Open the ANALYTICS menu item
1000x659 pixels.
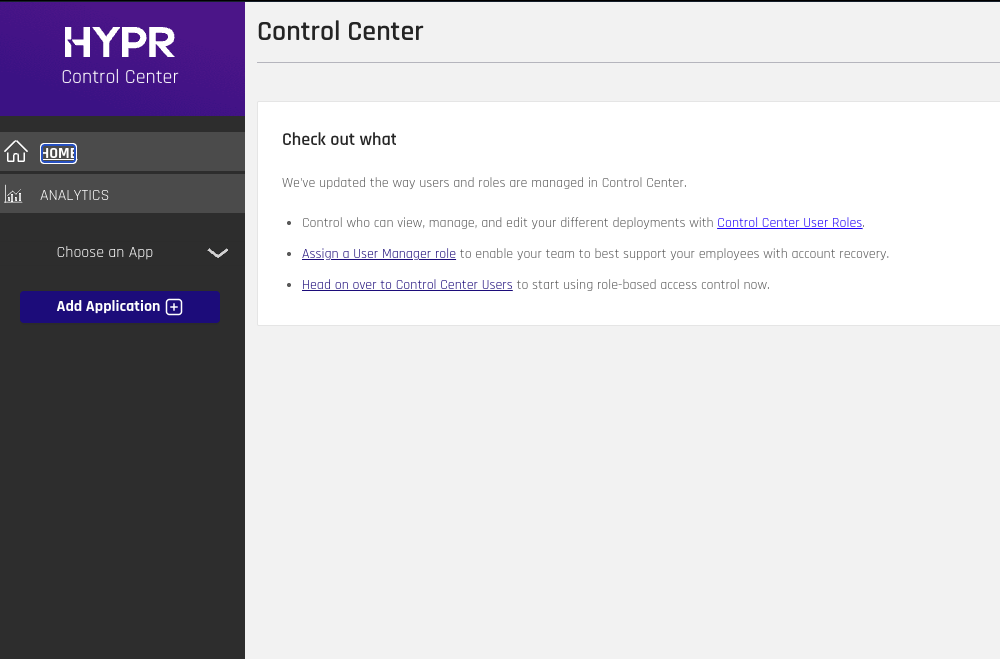click(x=75, y=195)
